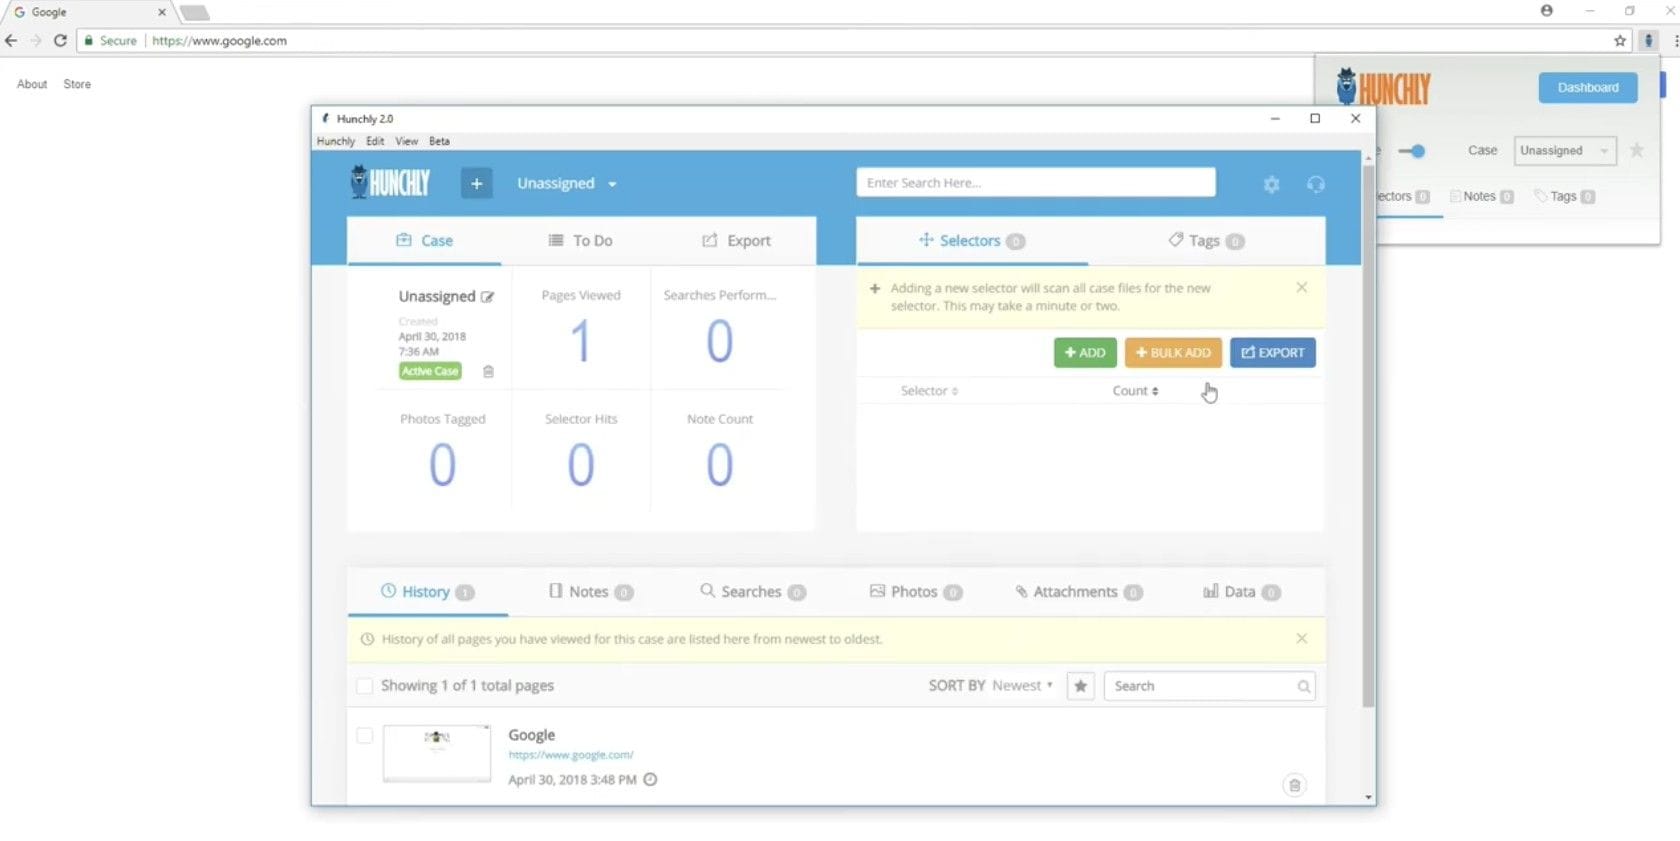The image size is (1680, 841).
Task: Click the star favorites filter icon
Action: [x=1080, y=686]
